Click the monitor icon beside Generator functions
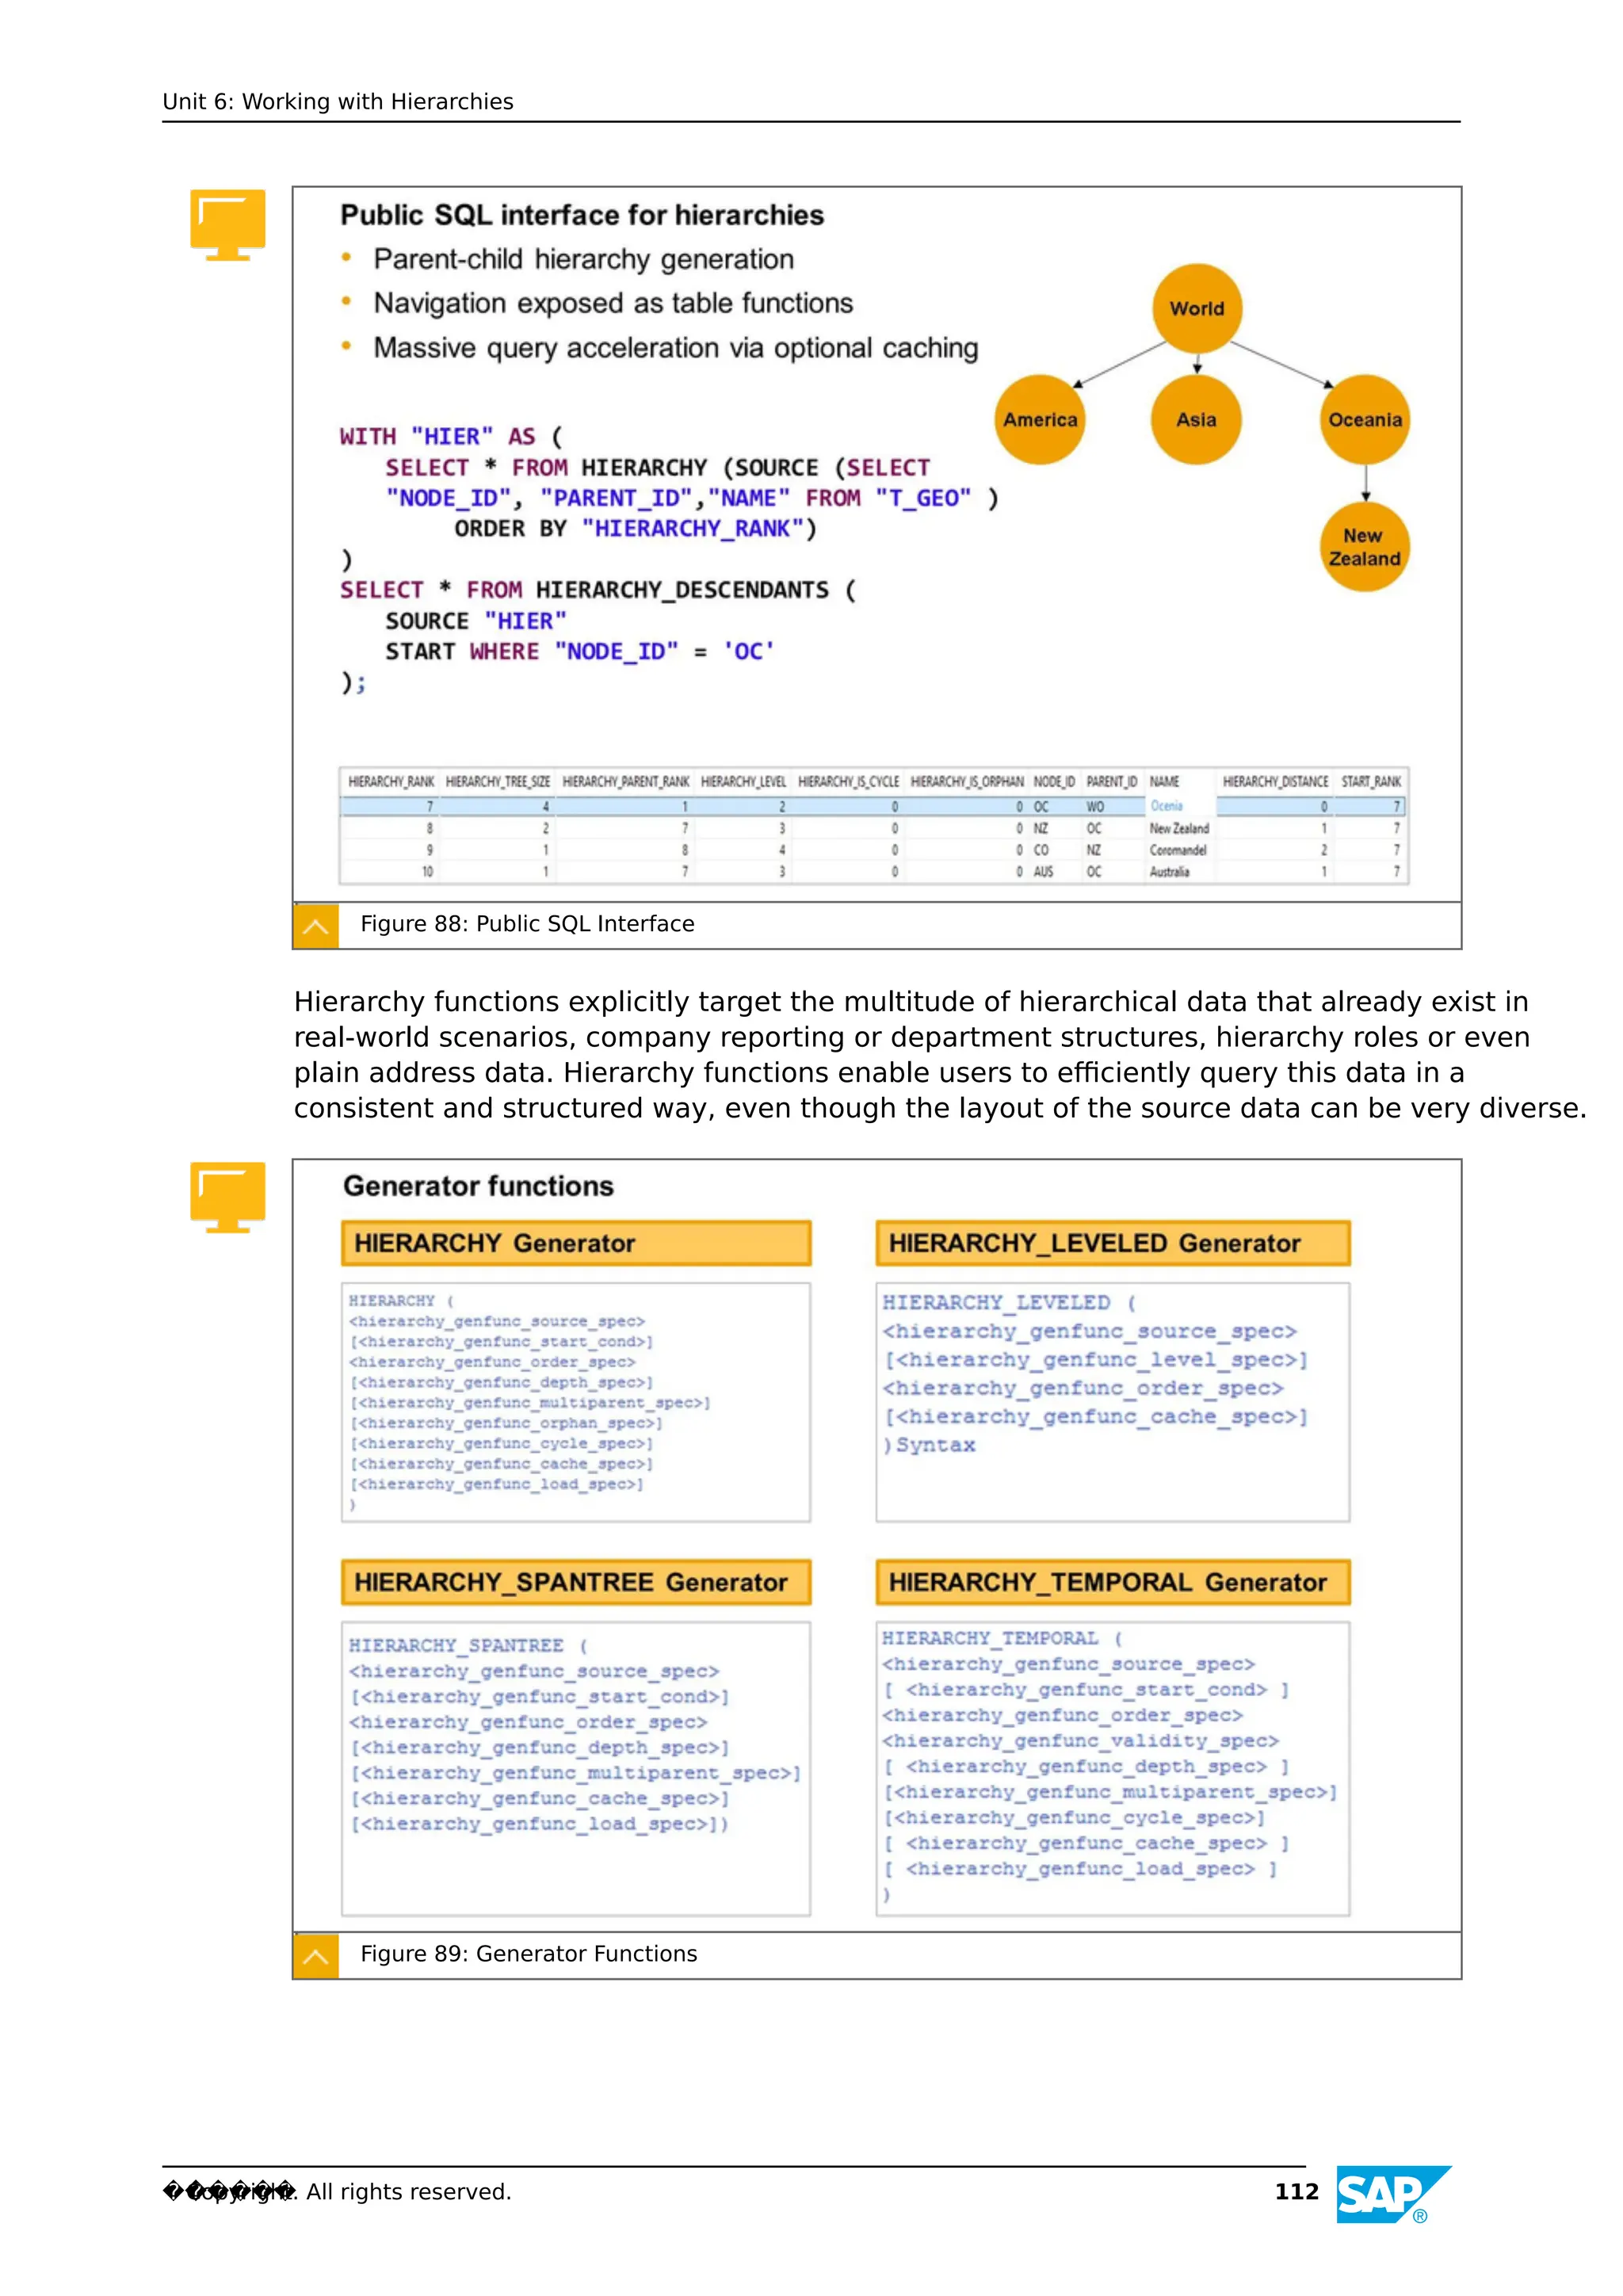 tap(227, 1196)
